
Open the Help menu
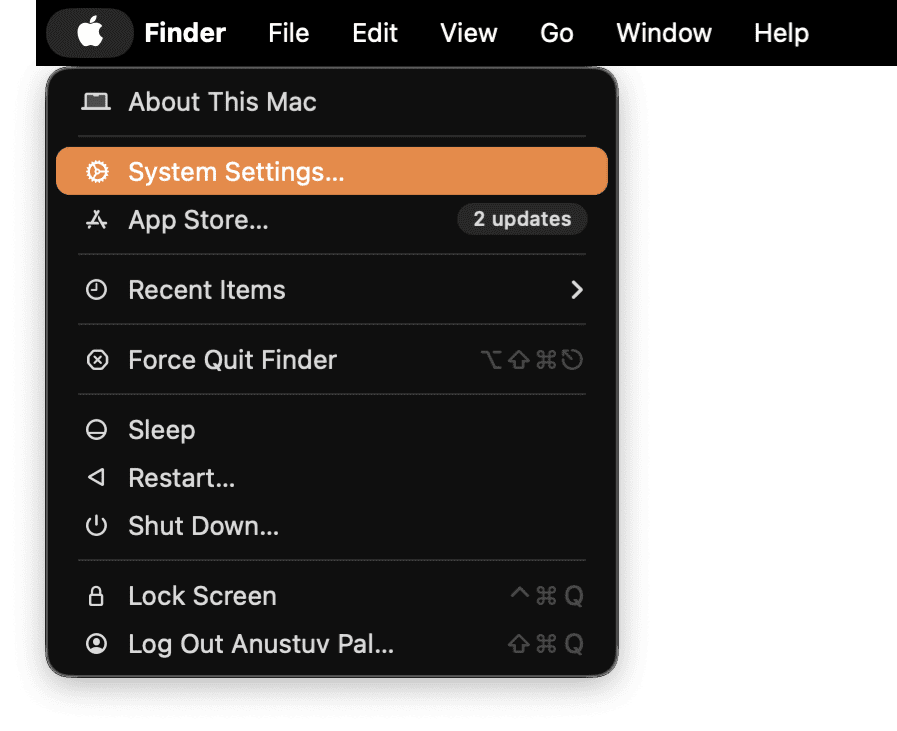click(781, 33)
